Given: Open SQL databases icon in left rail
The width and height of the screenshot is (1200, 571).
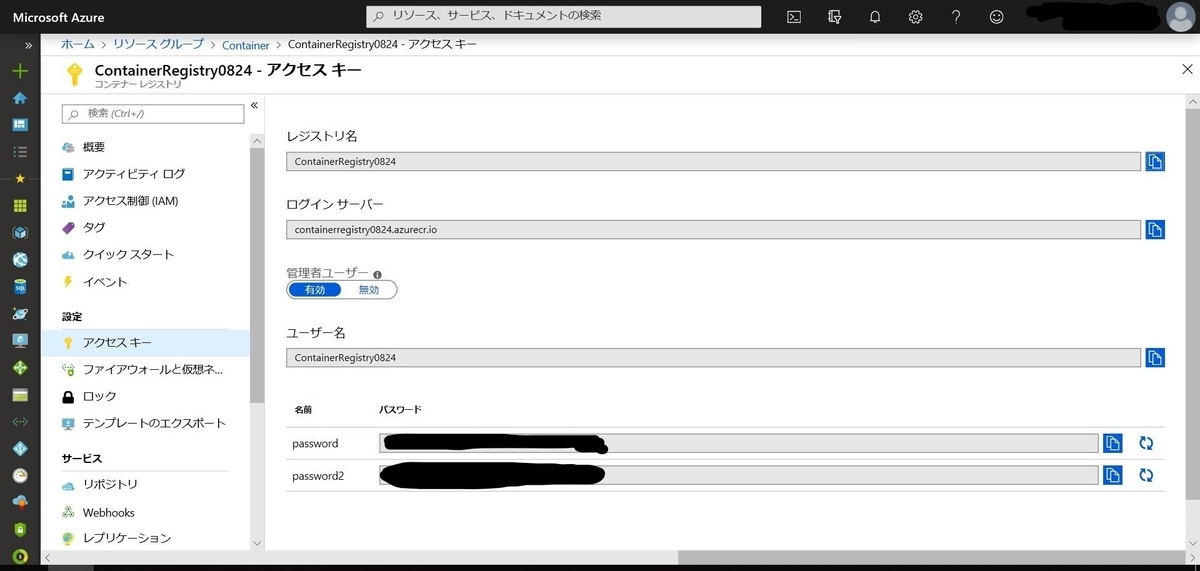Looking at the screenshot, I should 20,286.
